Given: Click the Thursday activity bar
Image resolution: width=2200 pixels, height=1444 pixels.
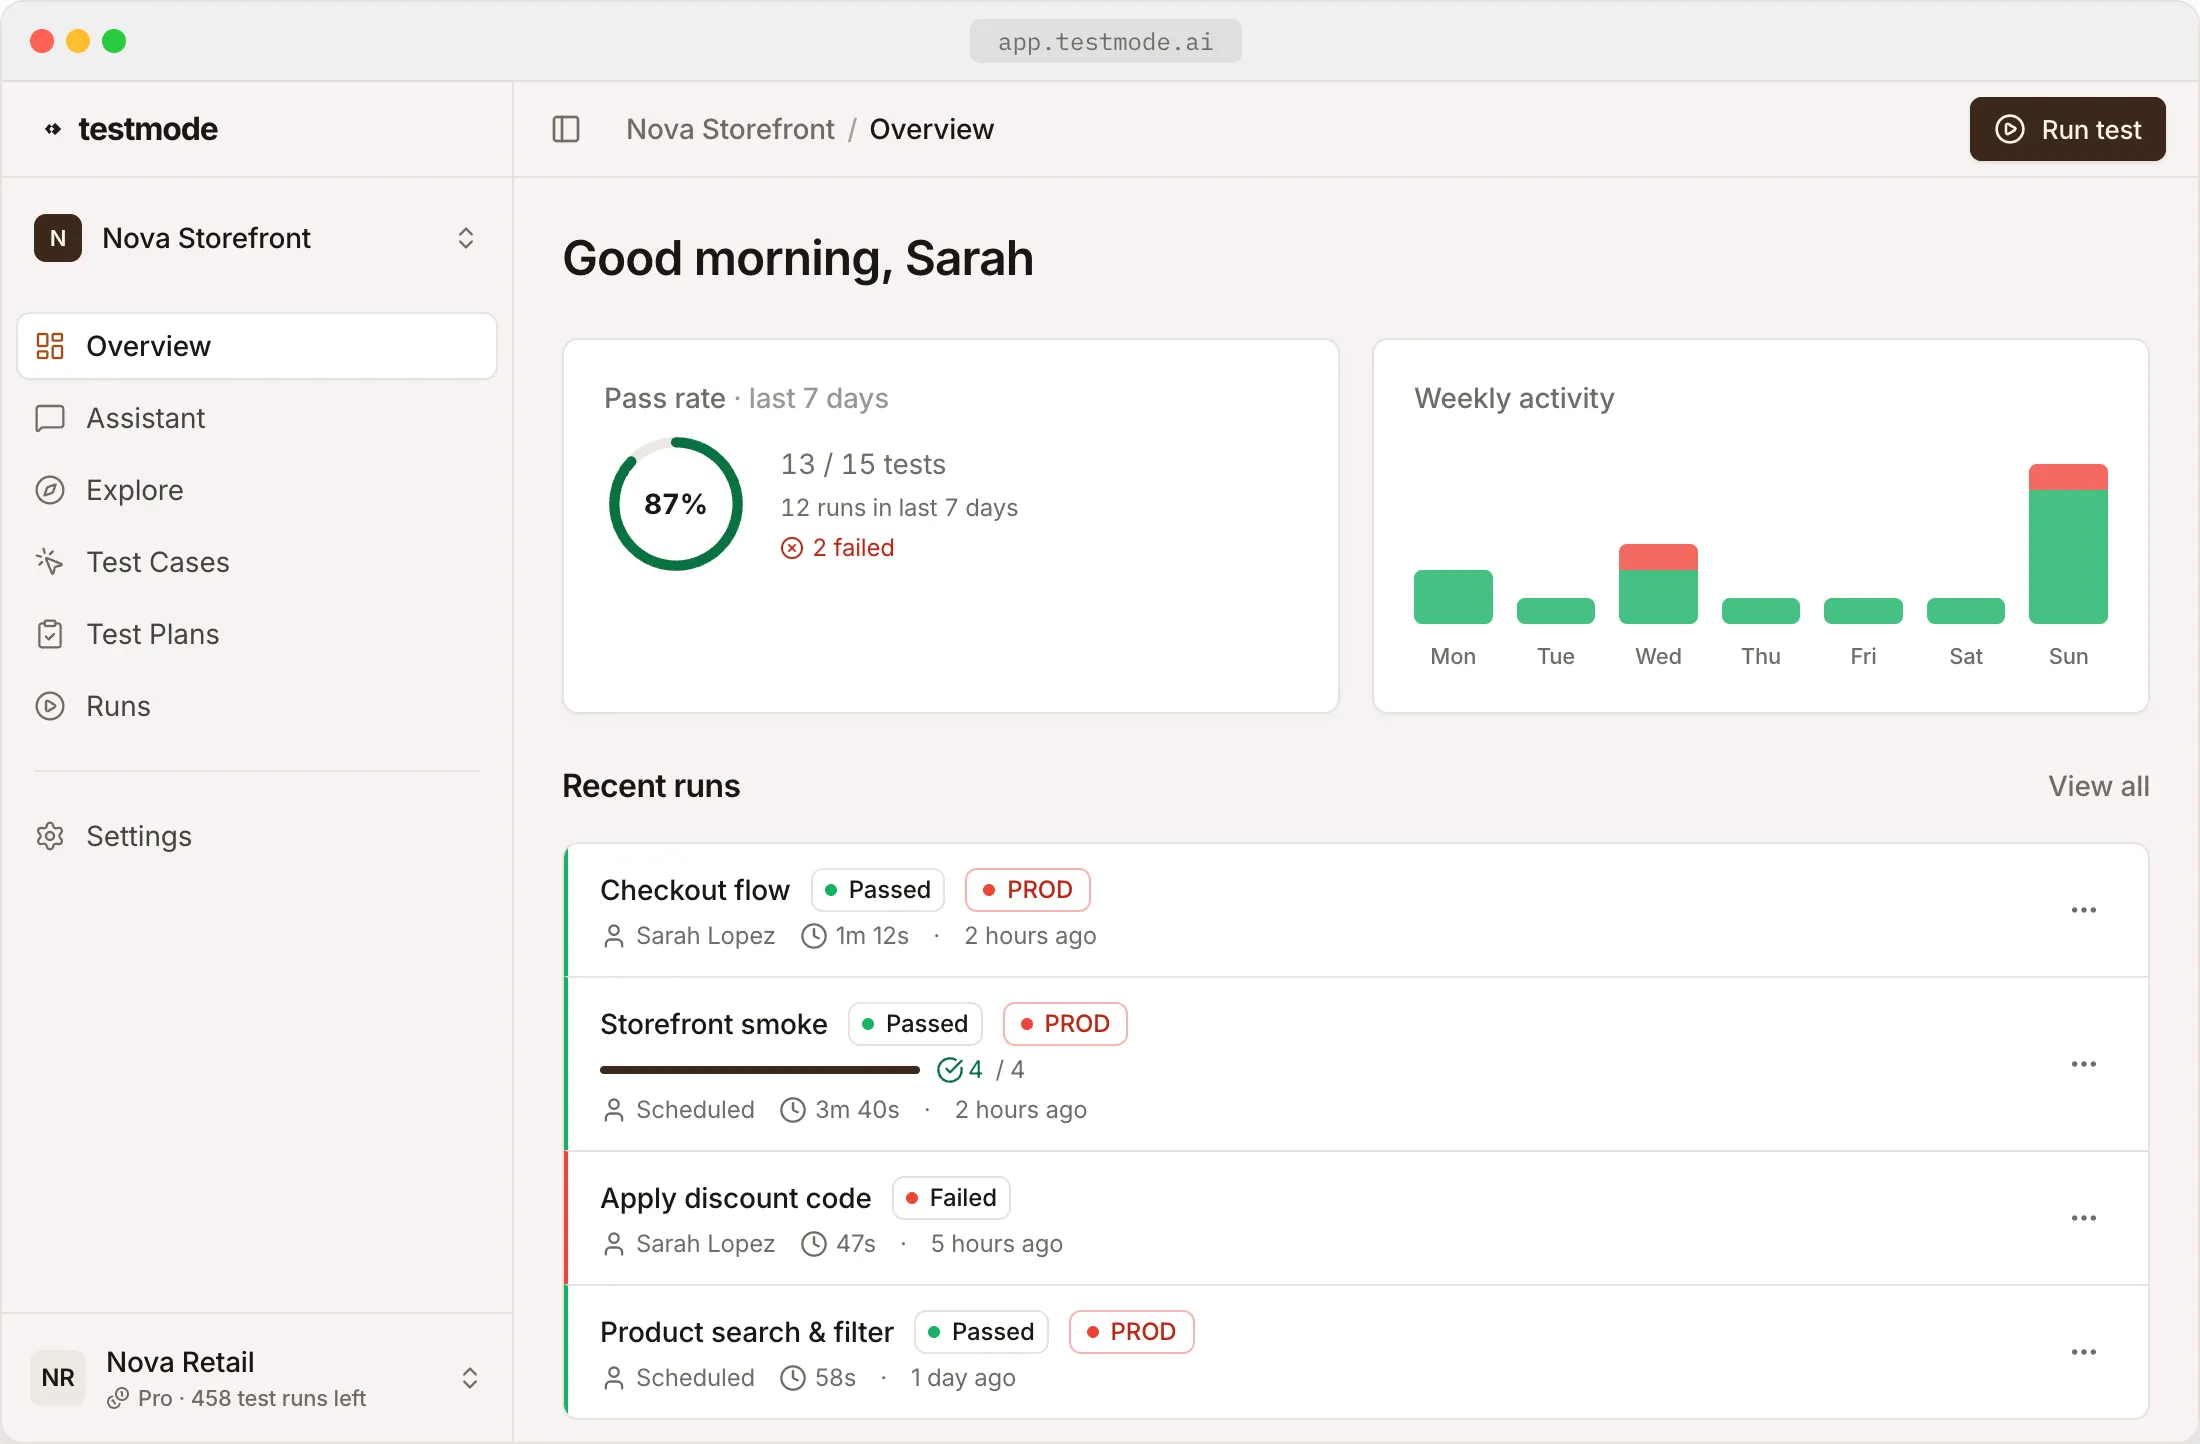Looking at the screenshot, I should point(1761,611).
